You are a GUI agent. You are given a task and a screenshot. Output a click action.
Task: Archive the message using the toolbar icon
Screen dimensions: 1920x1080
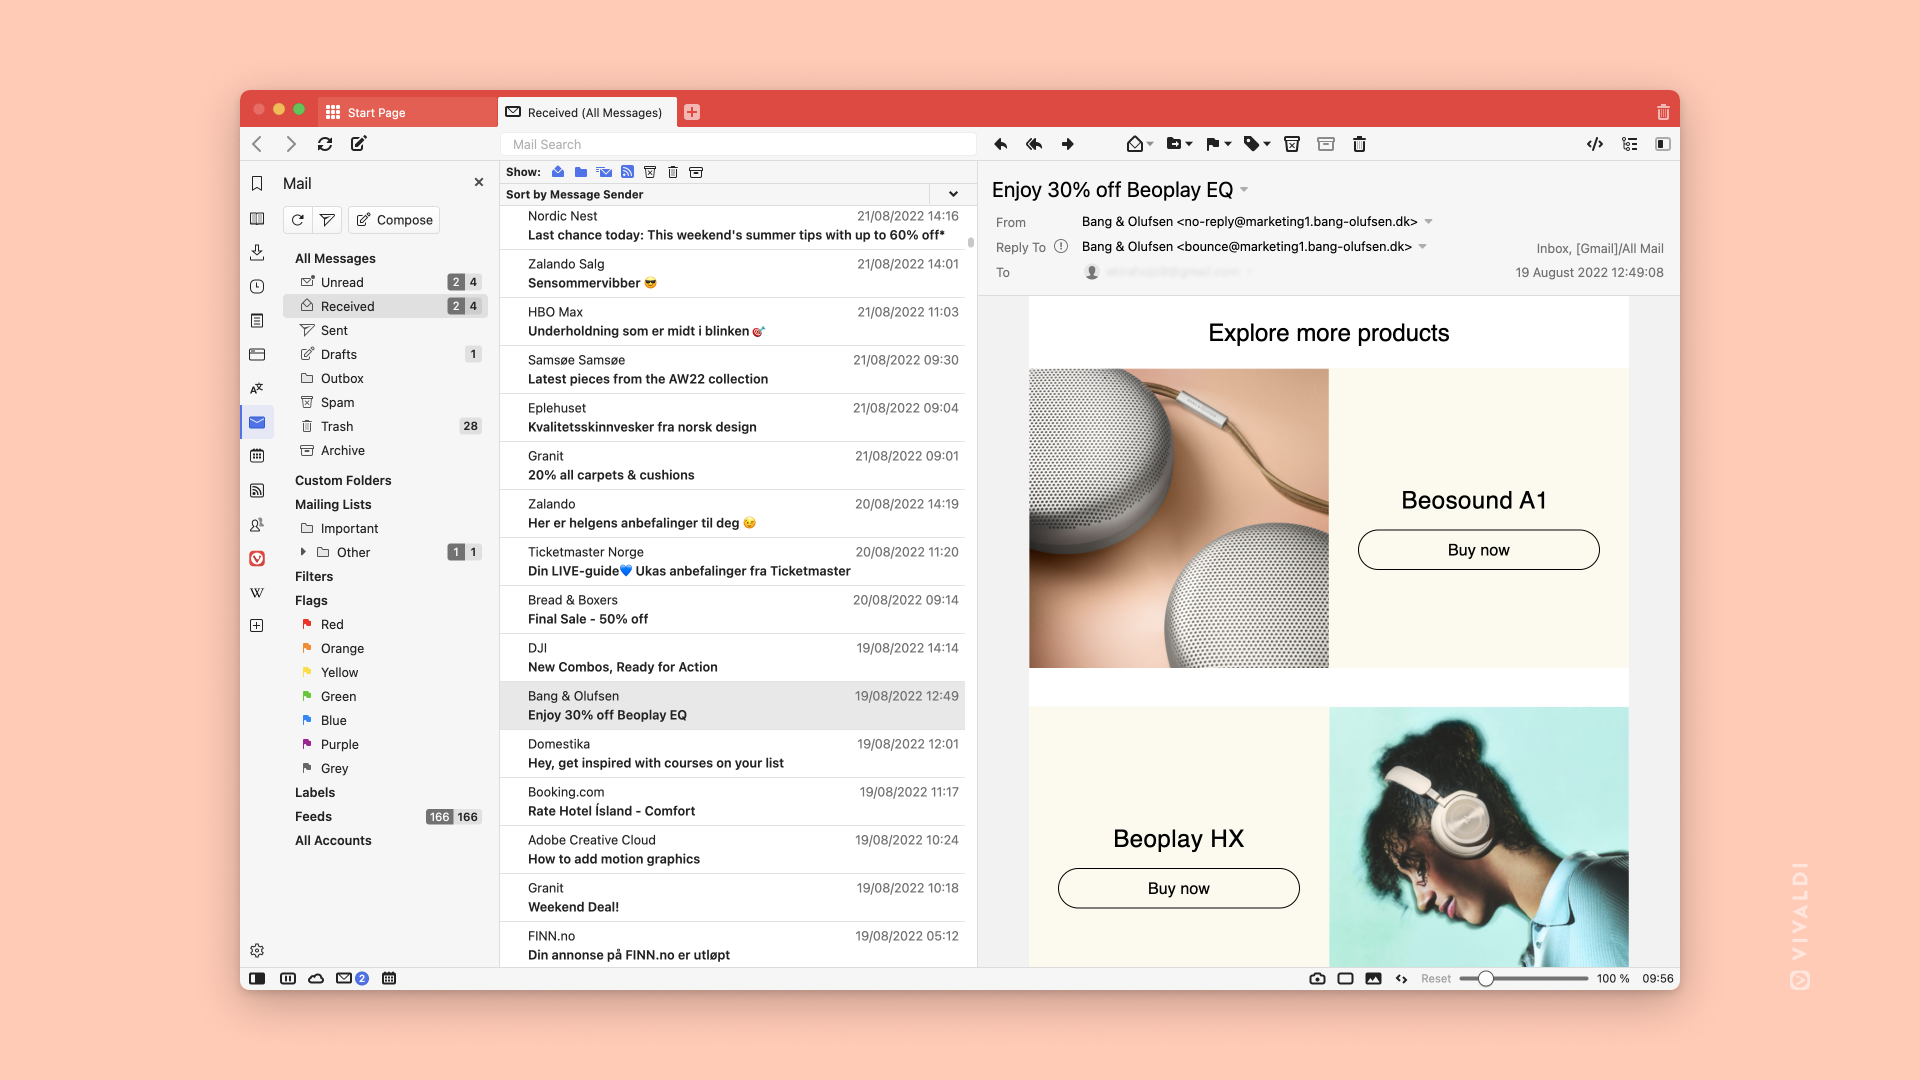[1326, 144]
